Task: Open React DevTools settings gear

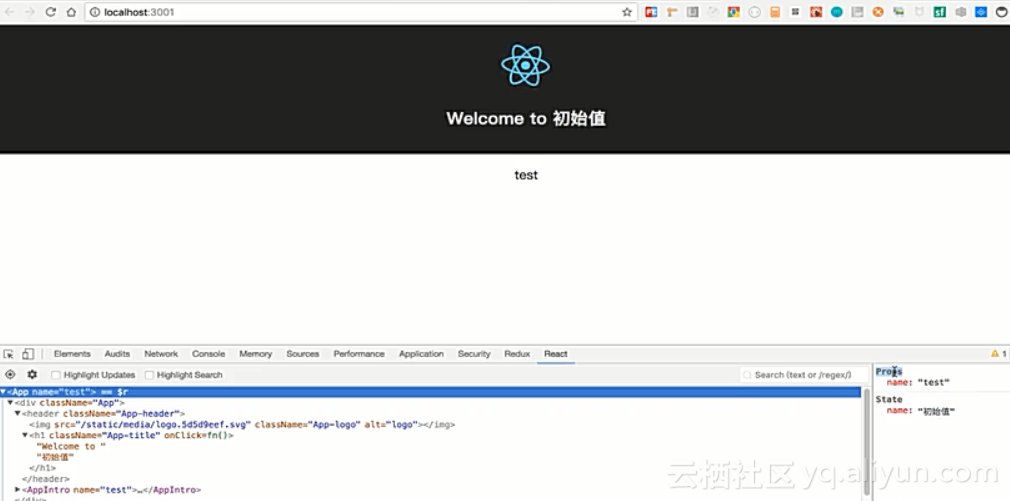Action: (x=32, y=375)
